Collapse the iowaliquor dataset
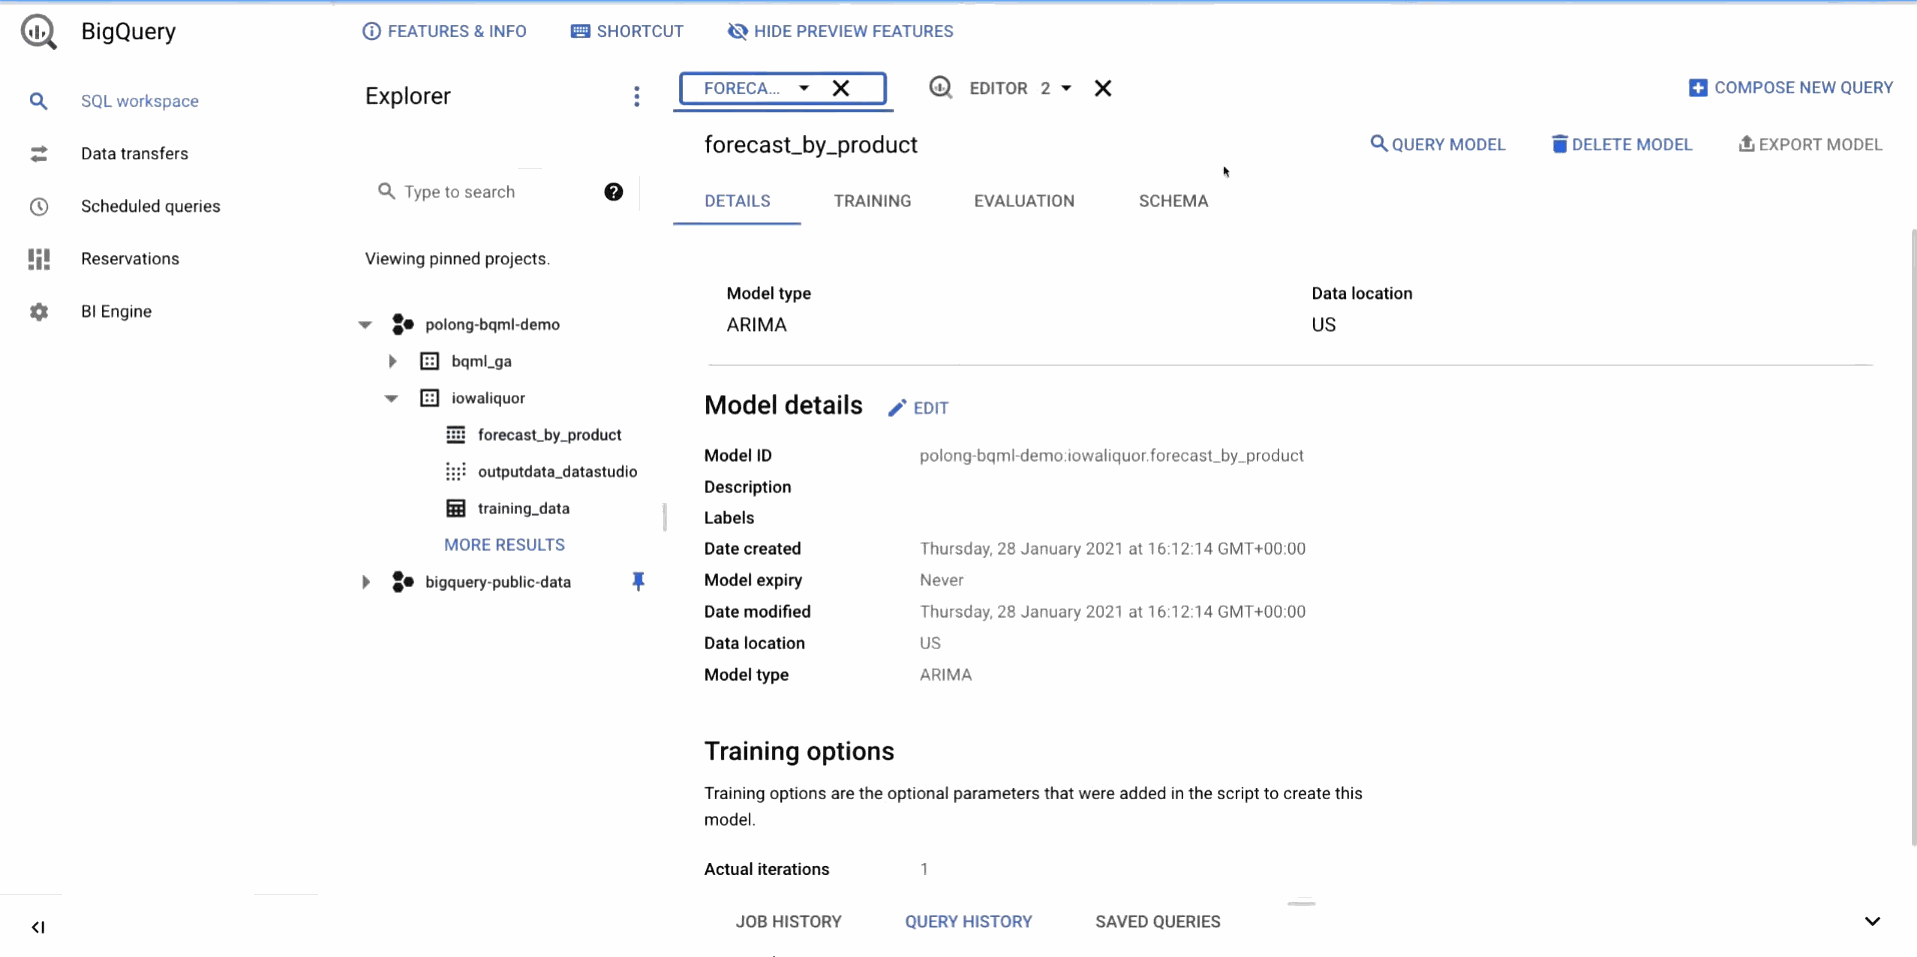1917x957 pixels. (x=390, y=398)
